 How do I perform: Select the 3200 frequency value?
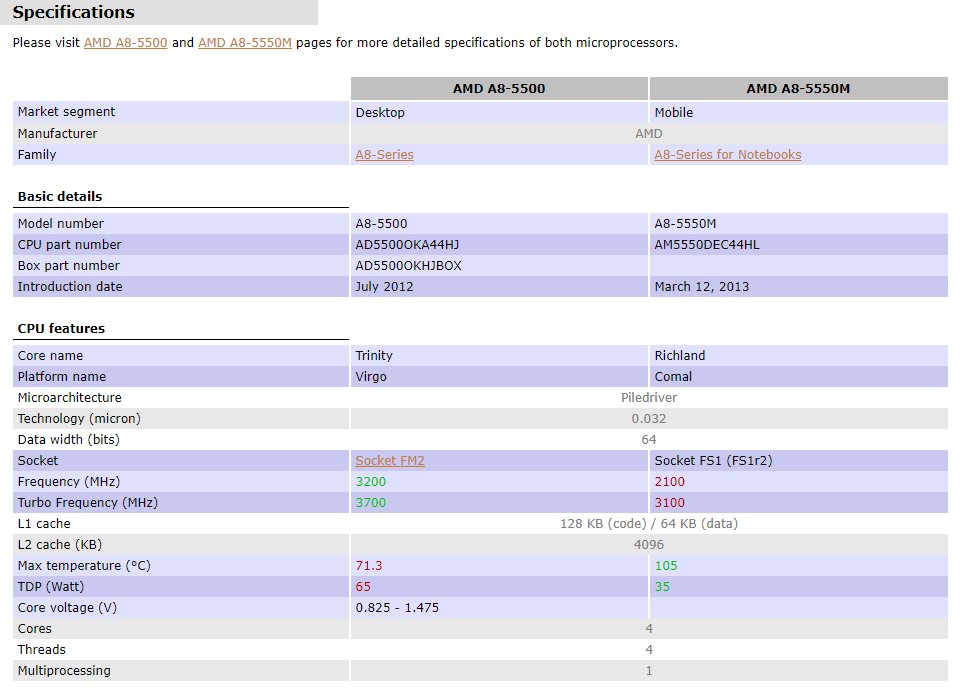[x=370, y=482]
